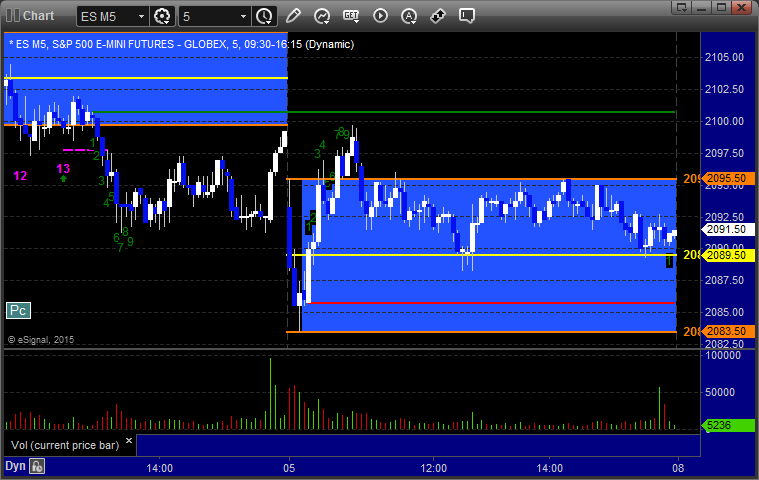759x480 pixels.
Task: Click the chart title ES M5 S&P 500 text
Action: pos(182,44)
